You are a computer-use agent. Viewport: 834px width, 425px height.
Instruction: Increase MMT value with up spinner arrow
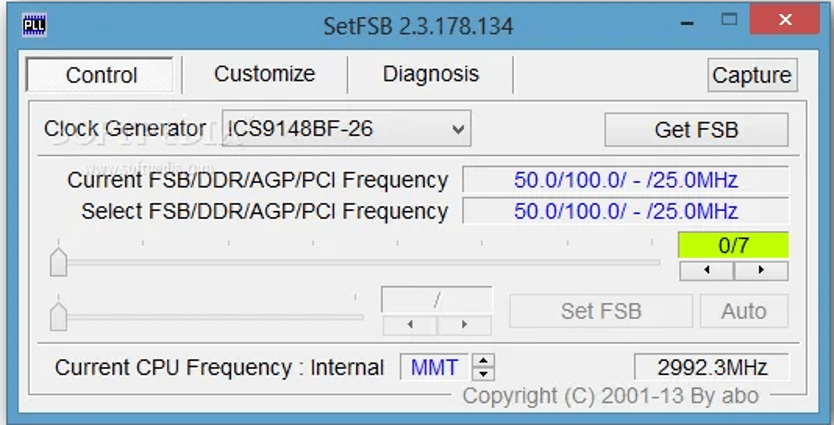point(484,361)
